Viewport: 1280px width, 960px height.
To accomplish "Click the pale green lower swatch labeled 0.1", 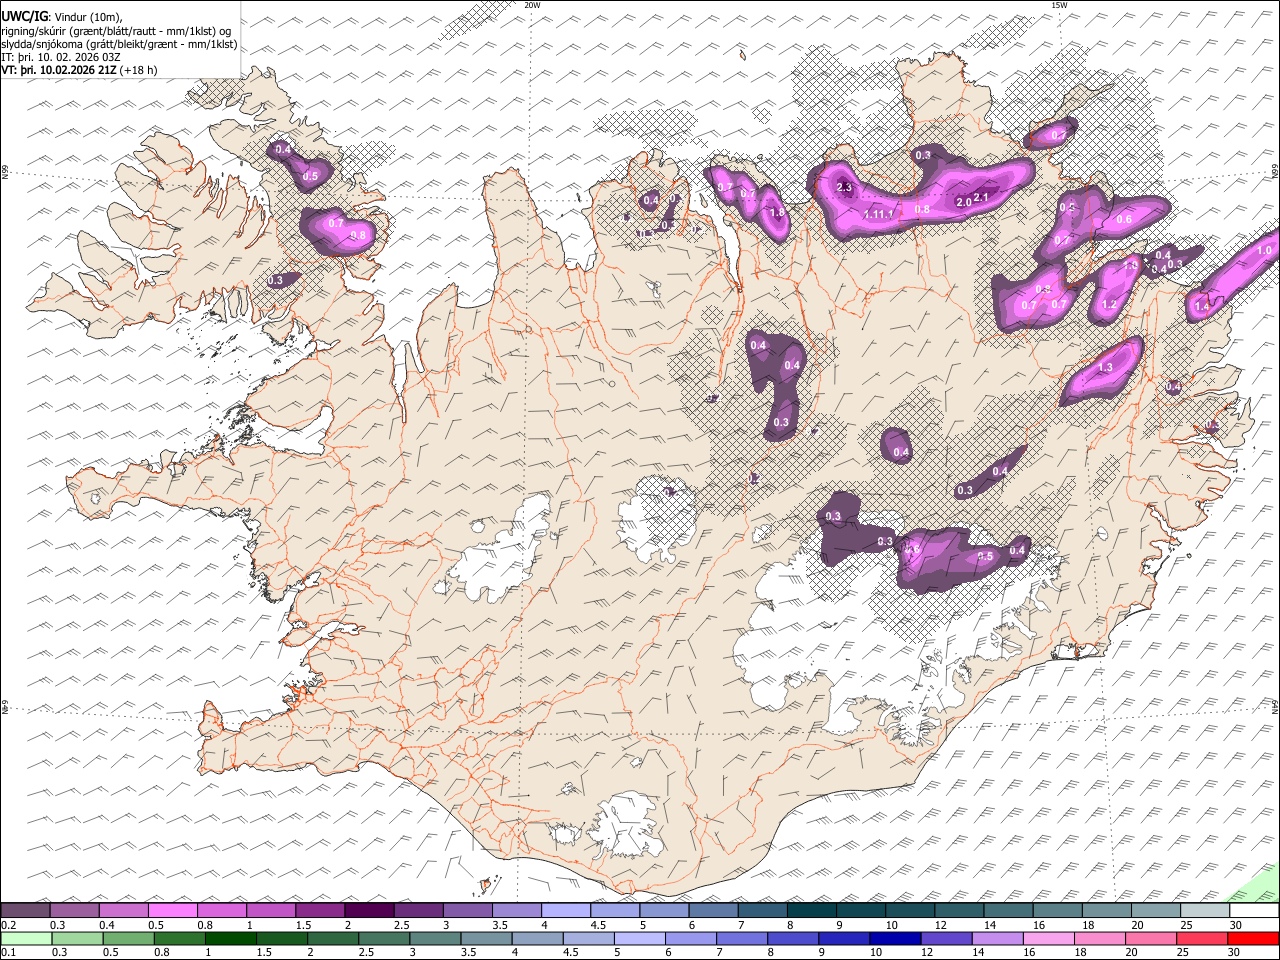I will (x=26, y=938).
